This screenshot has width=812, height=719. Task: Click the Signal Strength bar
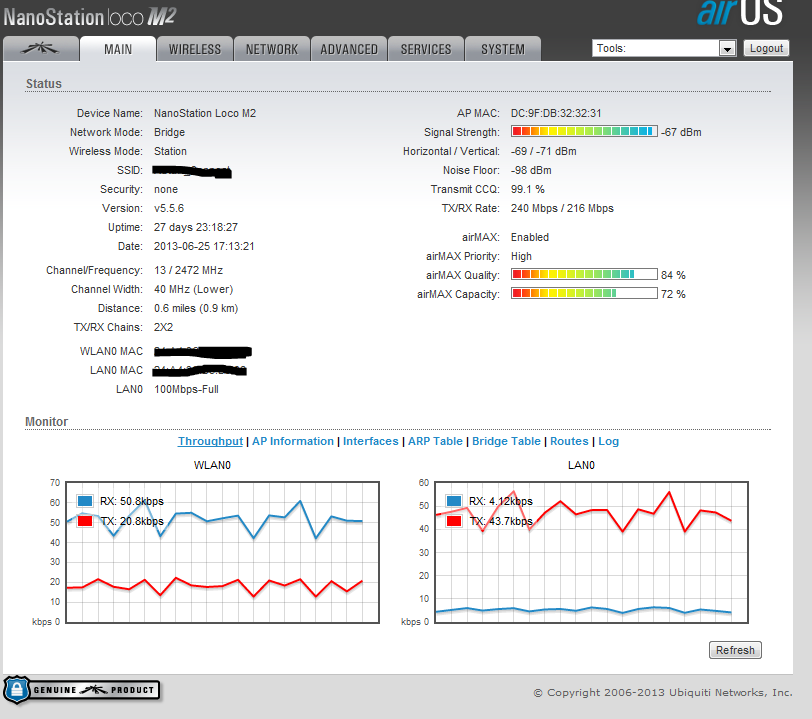pyautogui.click(x=584, y=131)
